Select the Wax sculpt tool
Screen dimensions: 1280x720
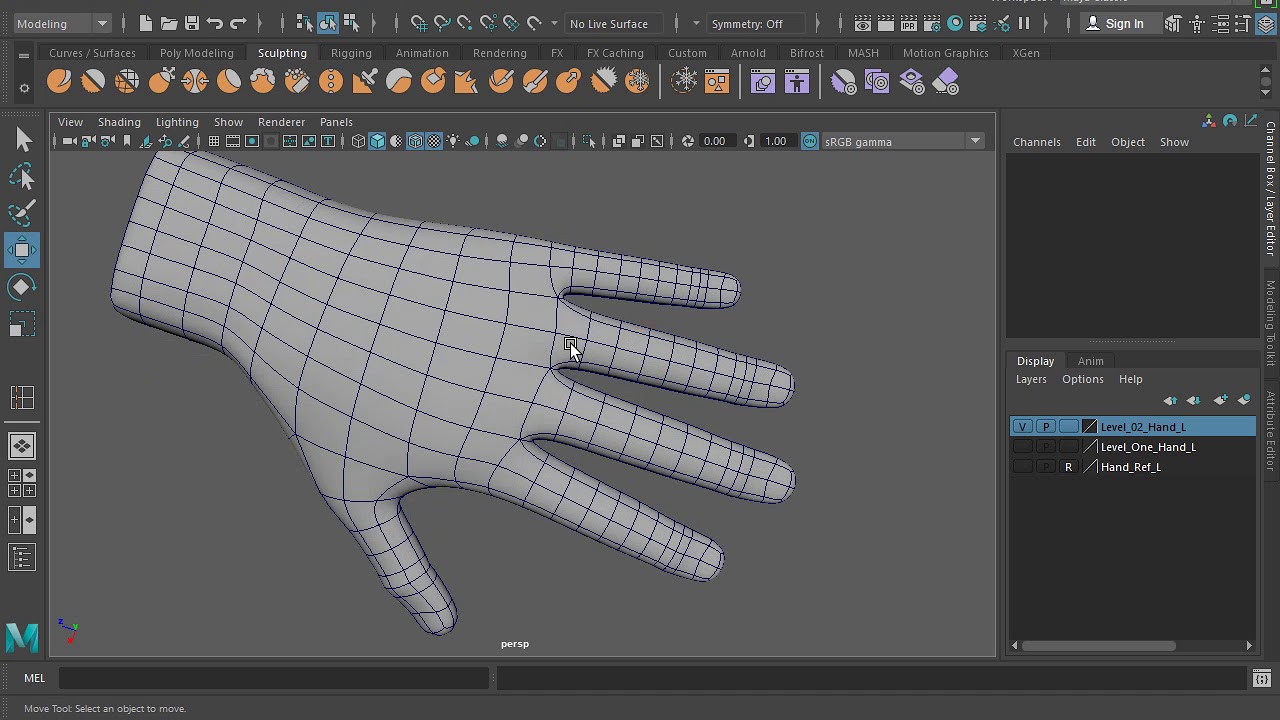coord(399,82)
